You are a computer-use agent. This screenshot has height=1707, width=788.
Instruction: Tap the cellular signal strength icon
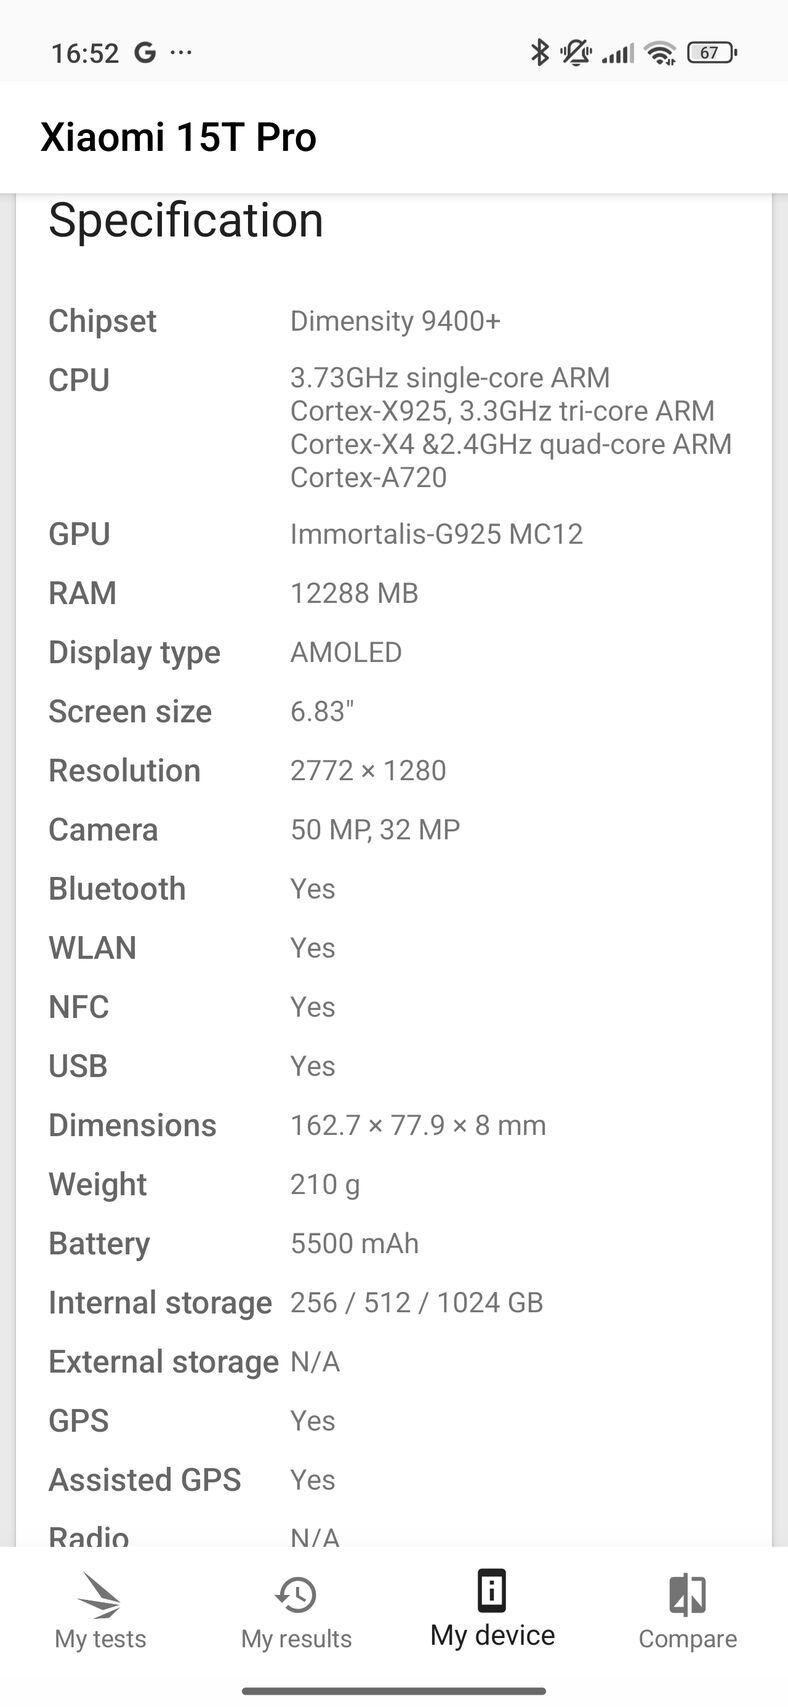pos(617,51)
